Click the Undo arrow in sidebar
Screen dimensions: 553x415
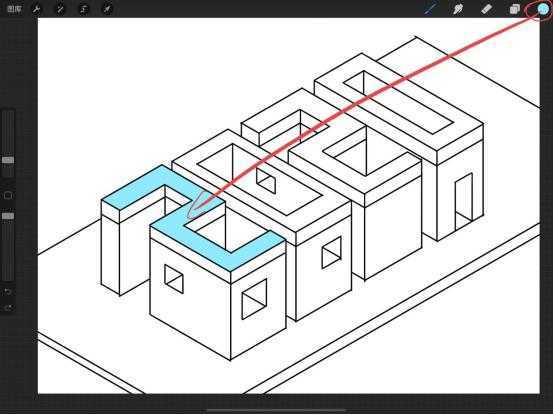8,292
